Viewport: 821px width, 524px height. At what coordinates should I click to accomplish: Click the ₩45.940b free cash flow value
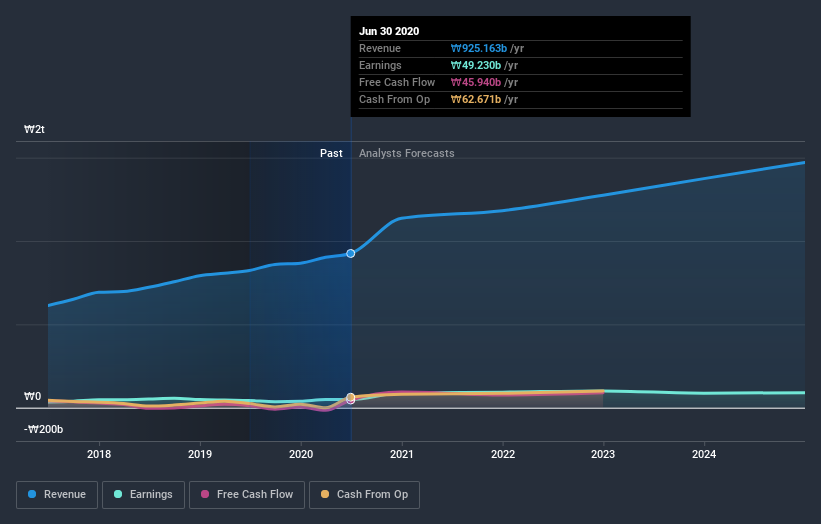click(475, 83)
